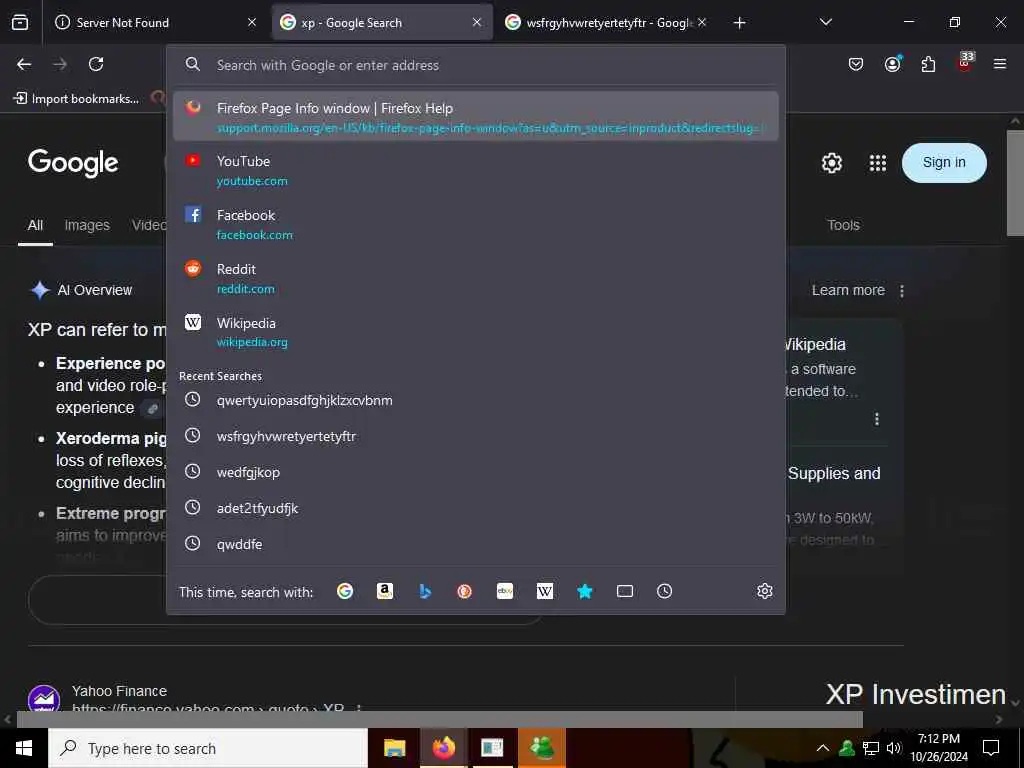Viewport: 1024px width, 768px height.
Task: Open AI Overview more options dots
Action: [902, 291]
